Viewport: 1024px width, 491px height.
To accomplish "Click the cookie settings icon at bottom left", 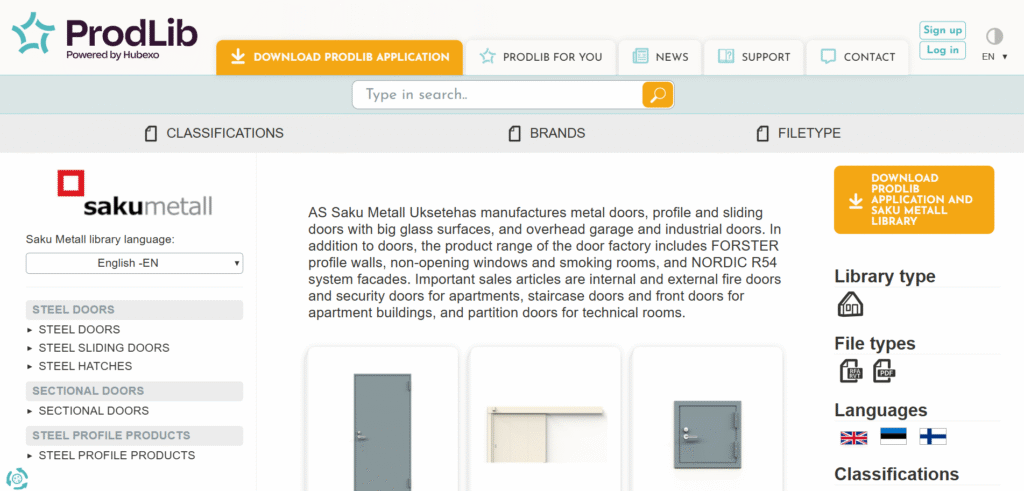I will click(16, 477).
